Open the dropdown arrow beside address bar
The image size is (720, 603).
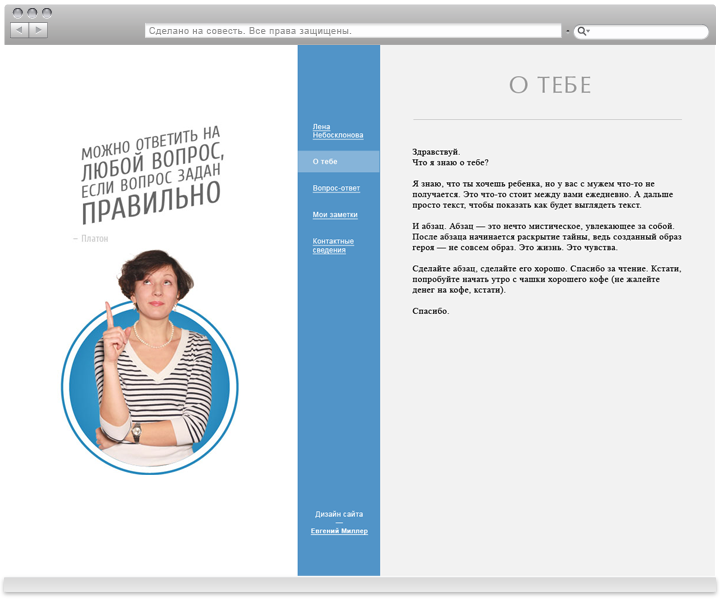[x=567, y=31]
